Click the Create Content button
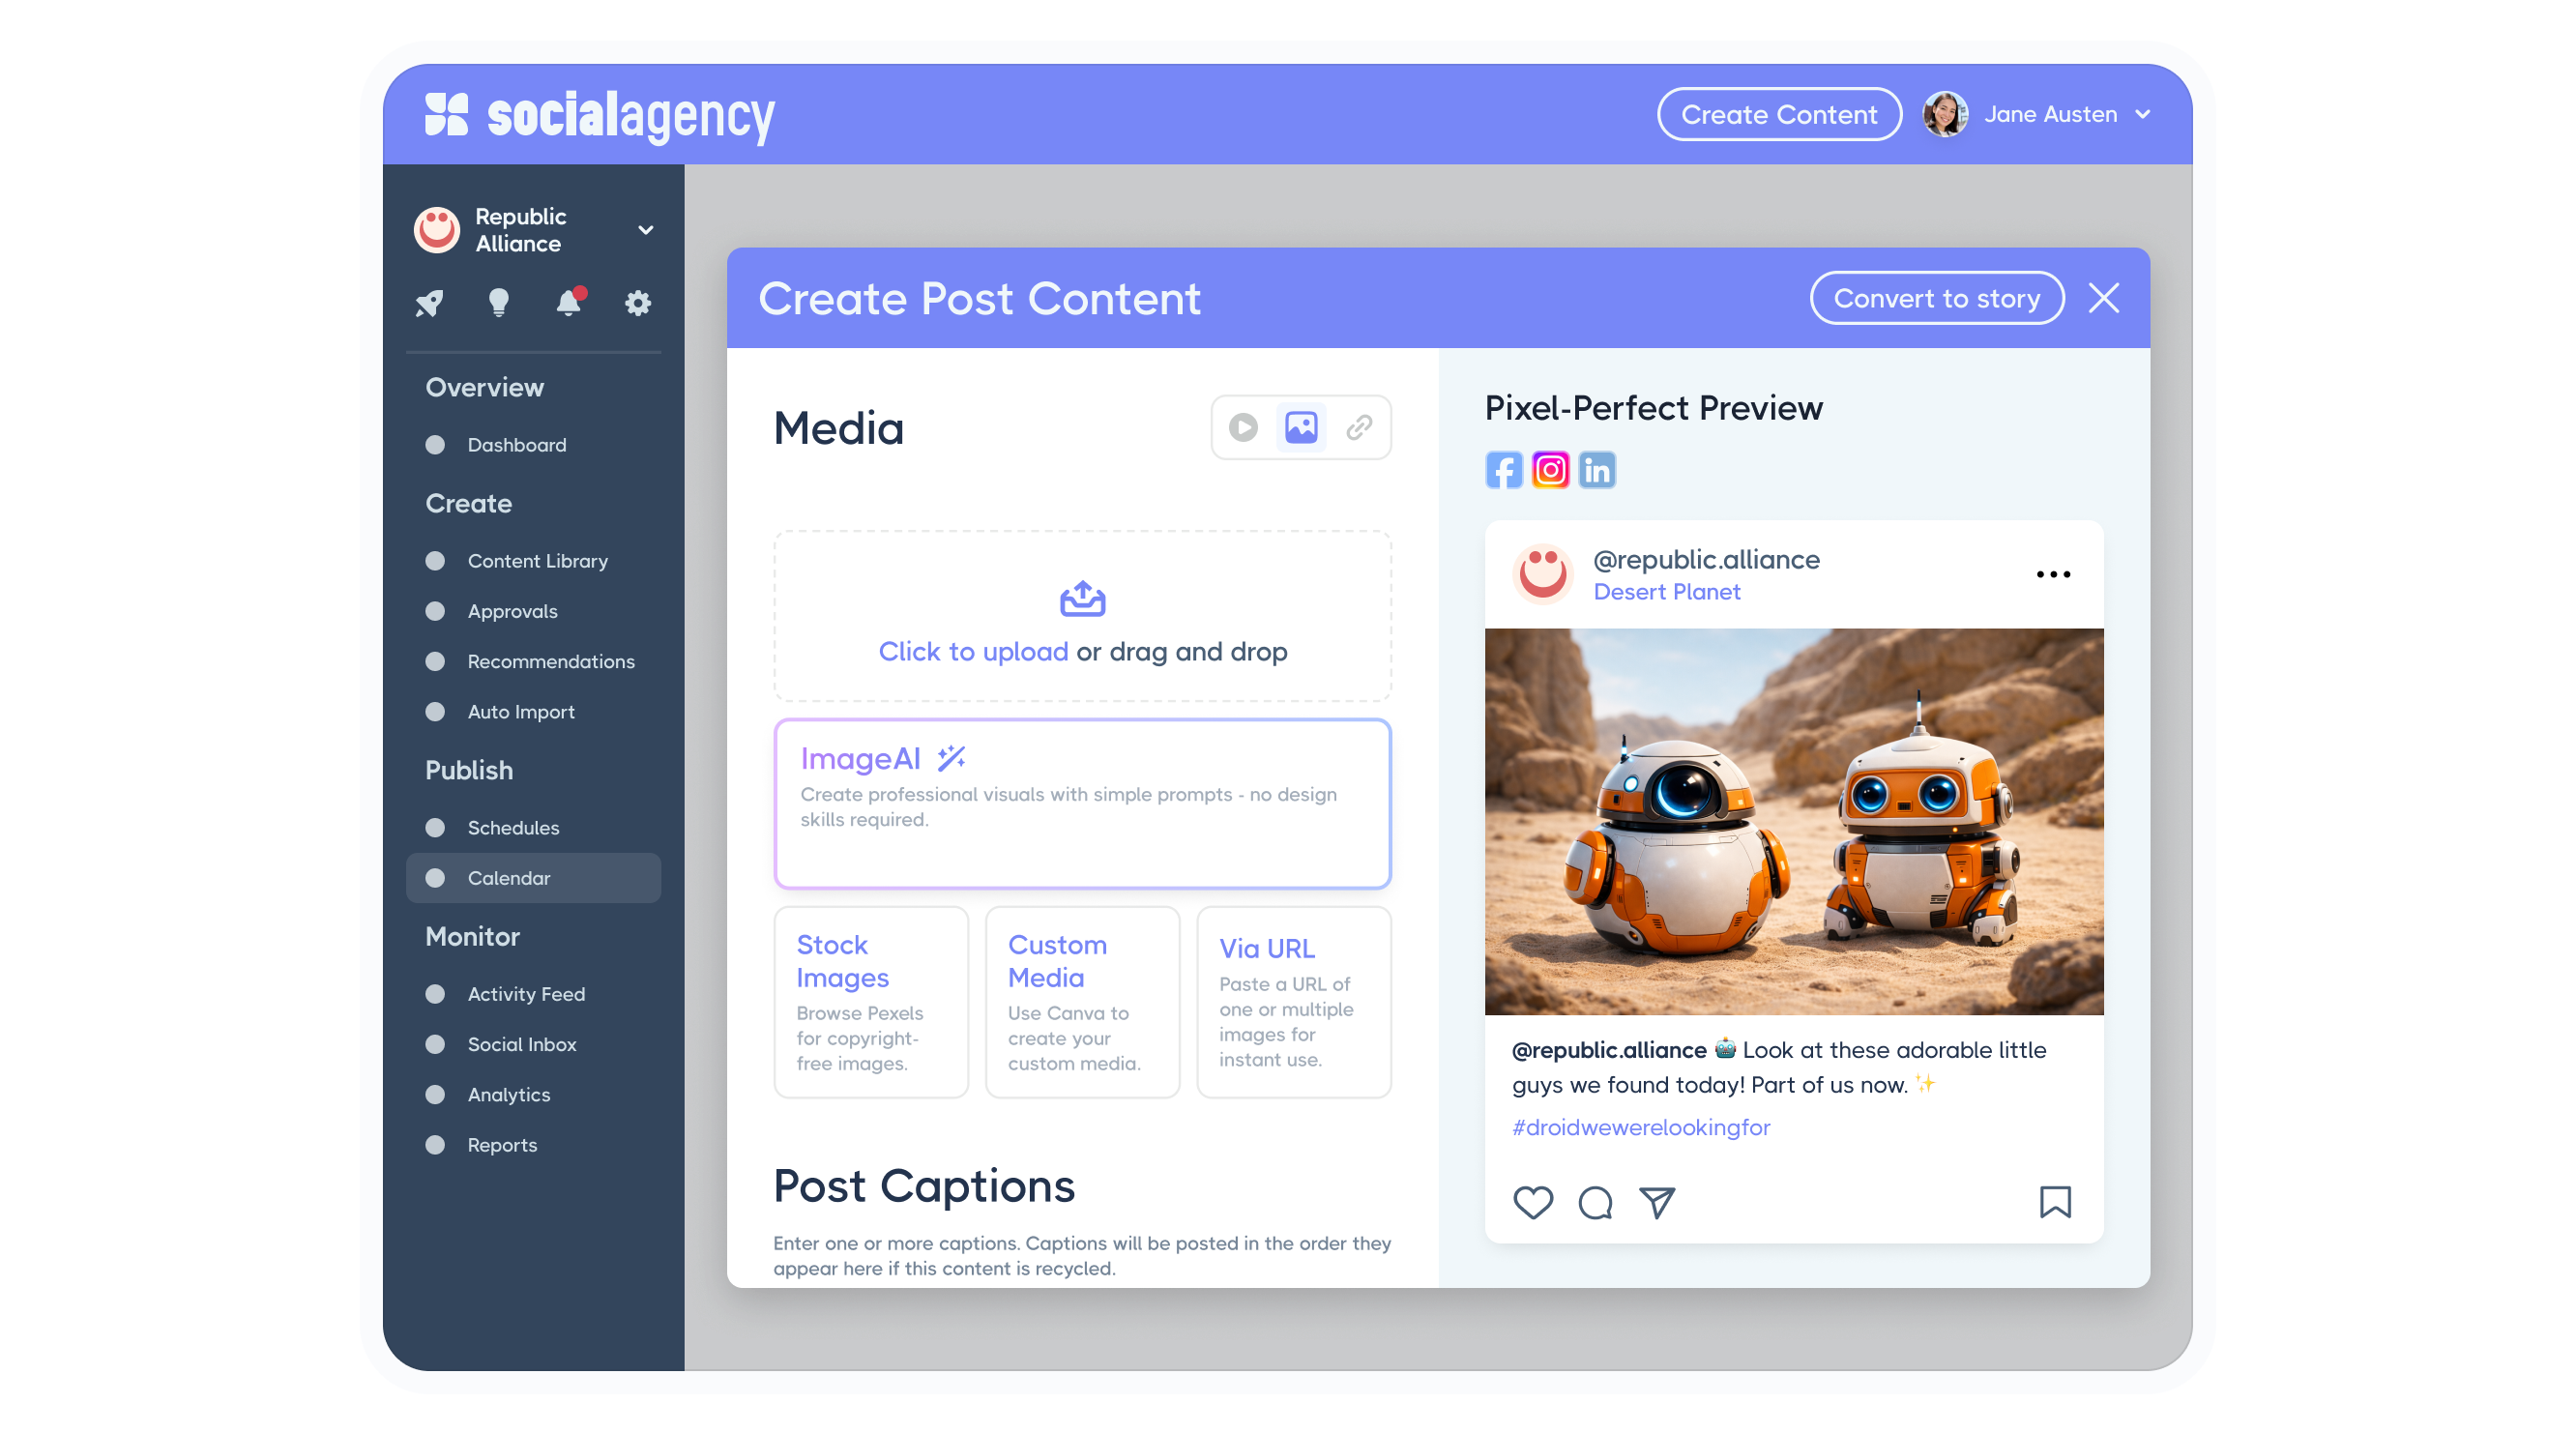Screen dimensions: 2576x1433 pos(1779,115)
